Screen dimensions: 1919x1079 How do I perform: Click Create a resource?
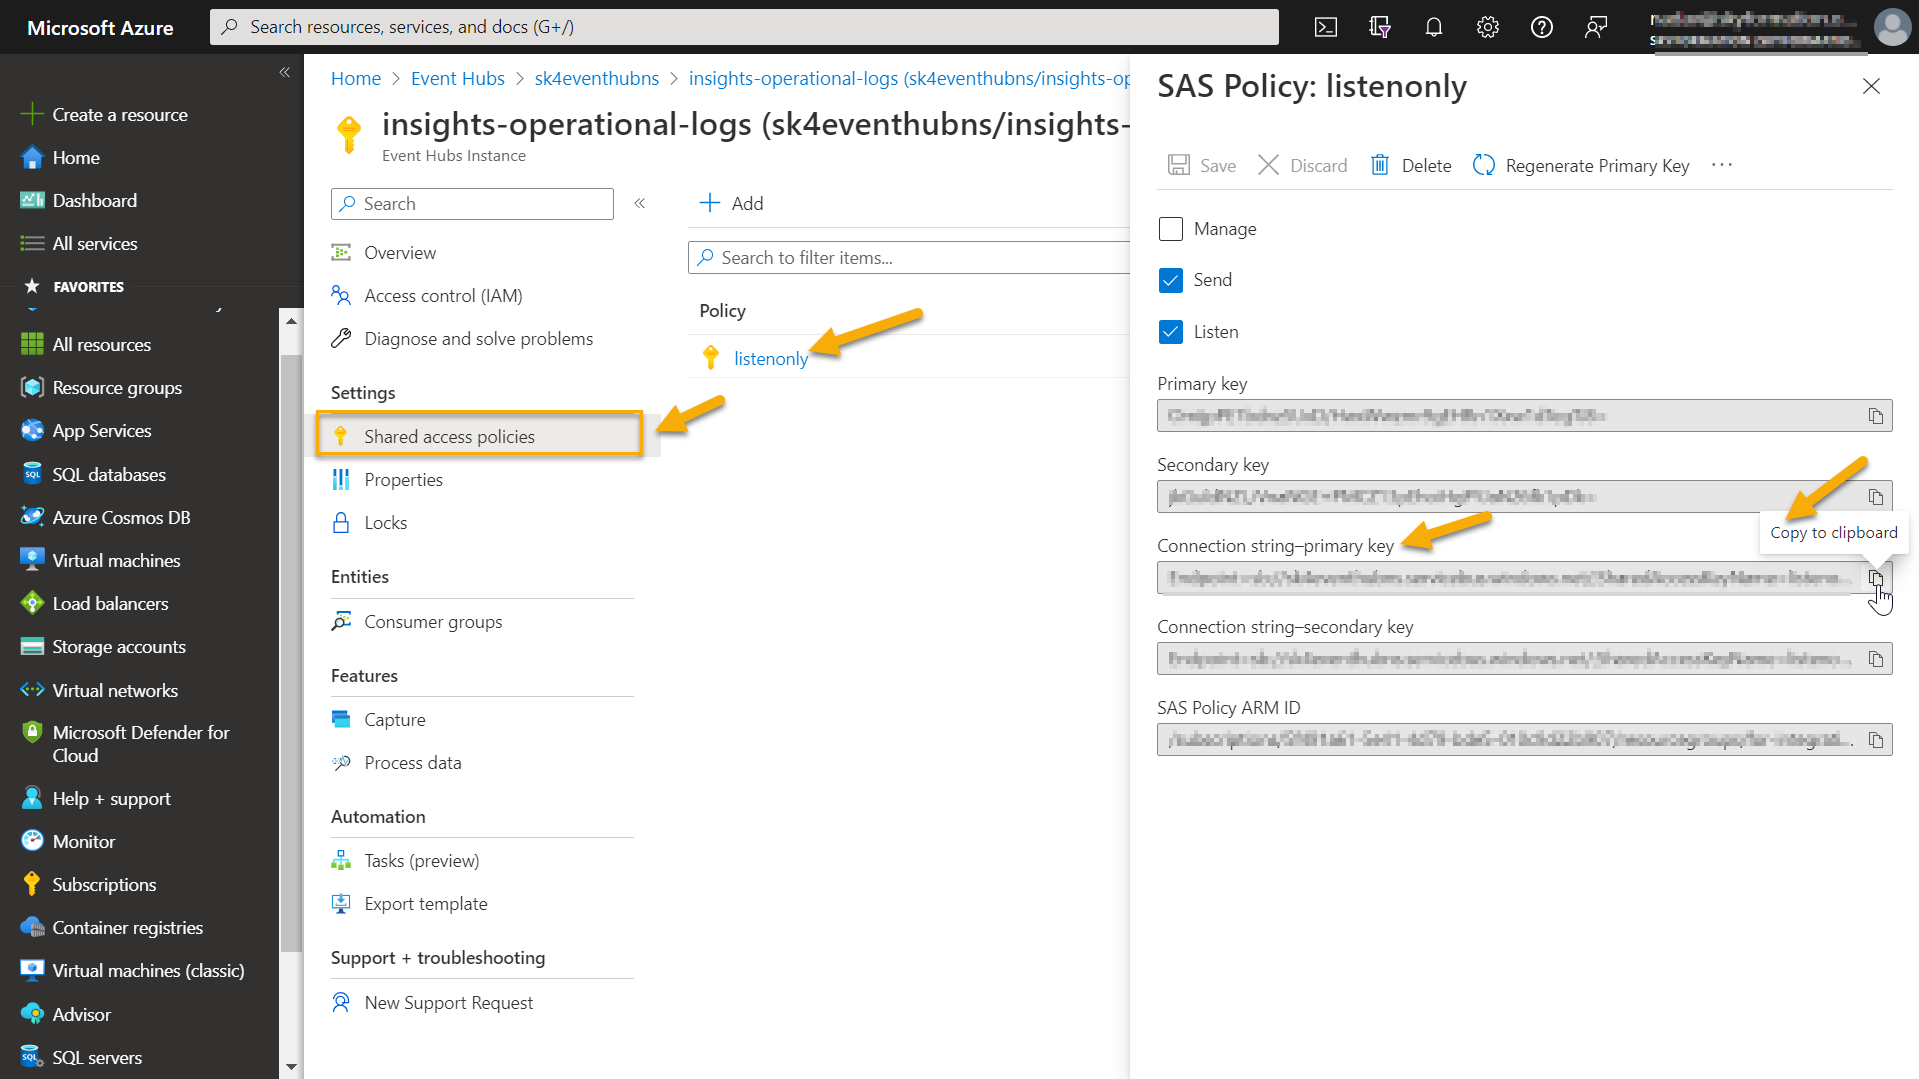[x=120, y=115]
